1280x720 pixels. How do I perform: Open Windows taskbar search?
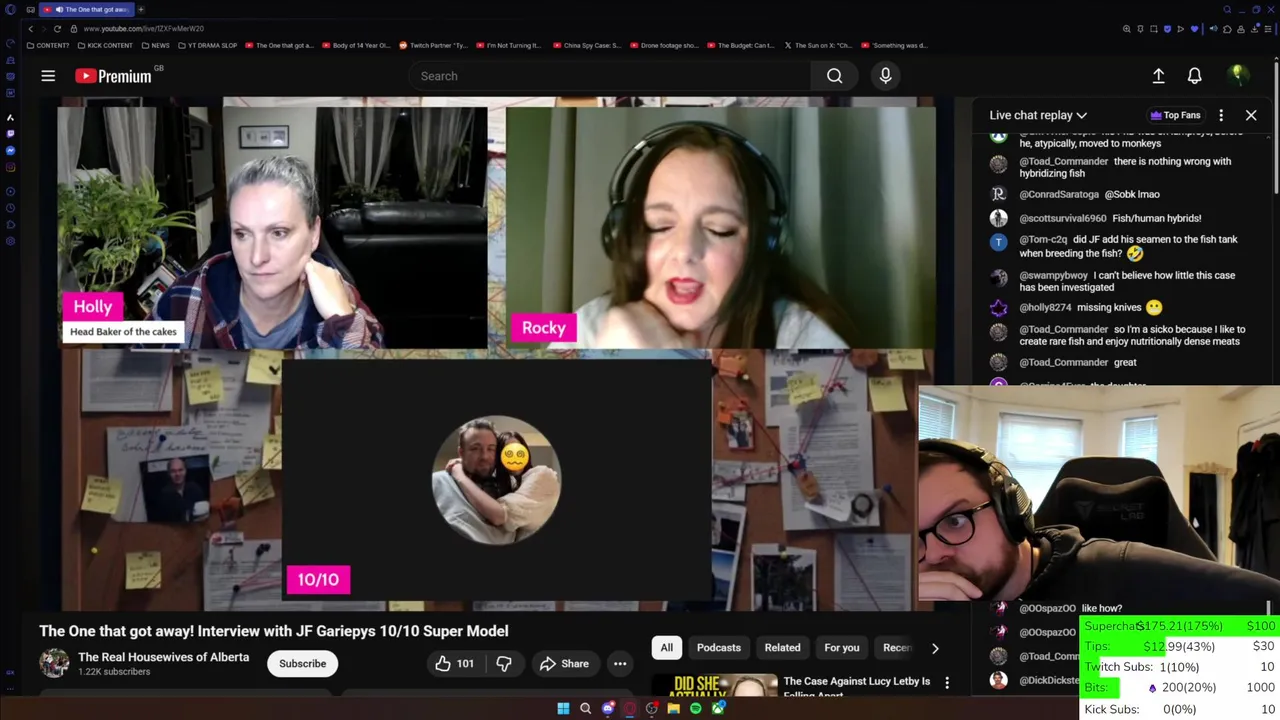585,709
